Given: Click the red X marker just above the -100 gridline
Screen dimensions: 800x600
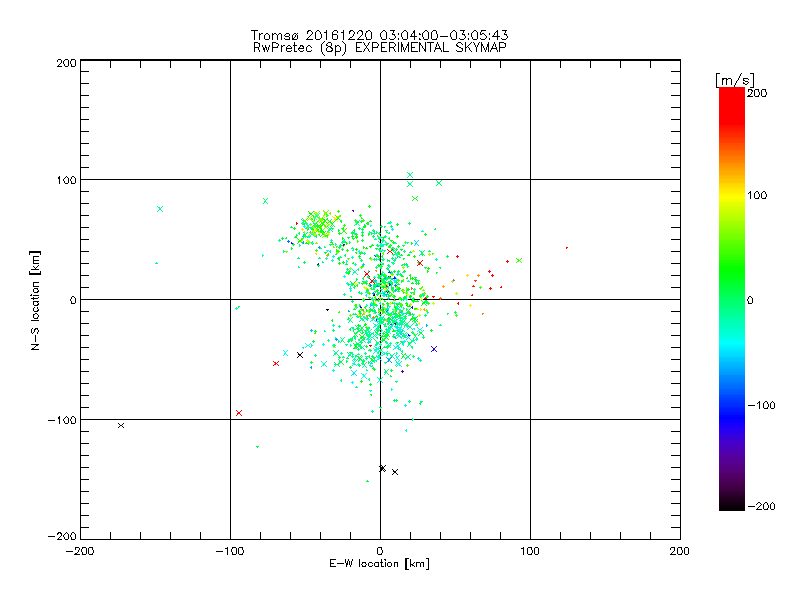Looking at the screenshot, I should click(239, 413).
